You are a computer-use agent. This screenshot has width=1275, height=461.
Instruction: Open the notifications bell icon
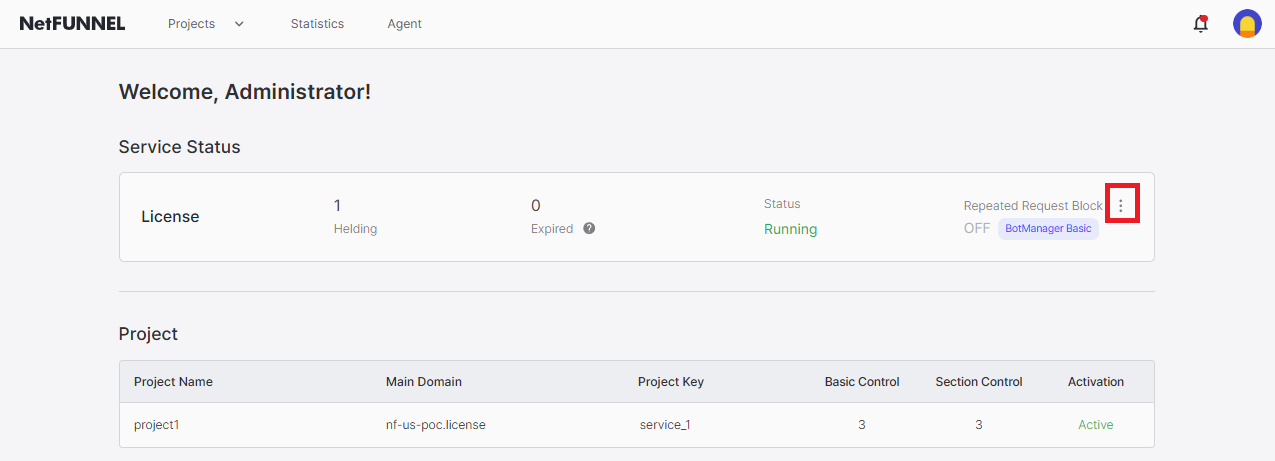1201,24
